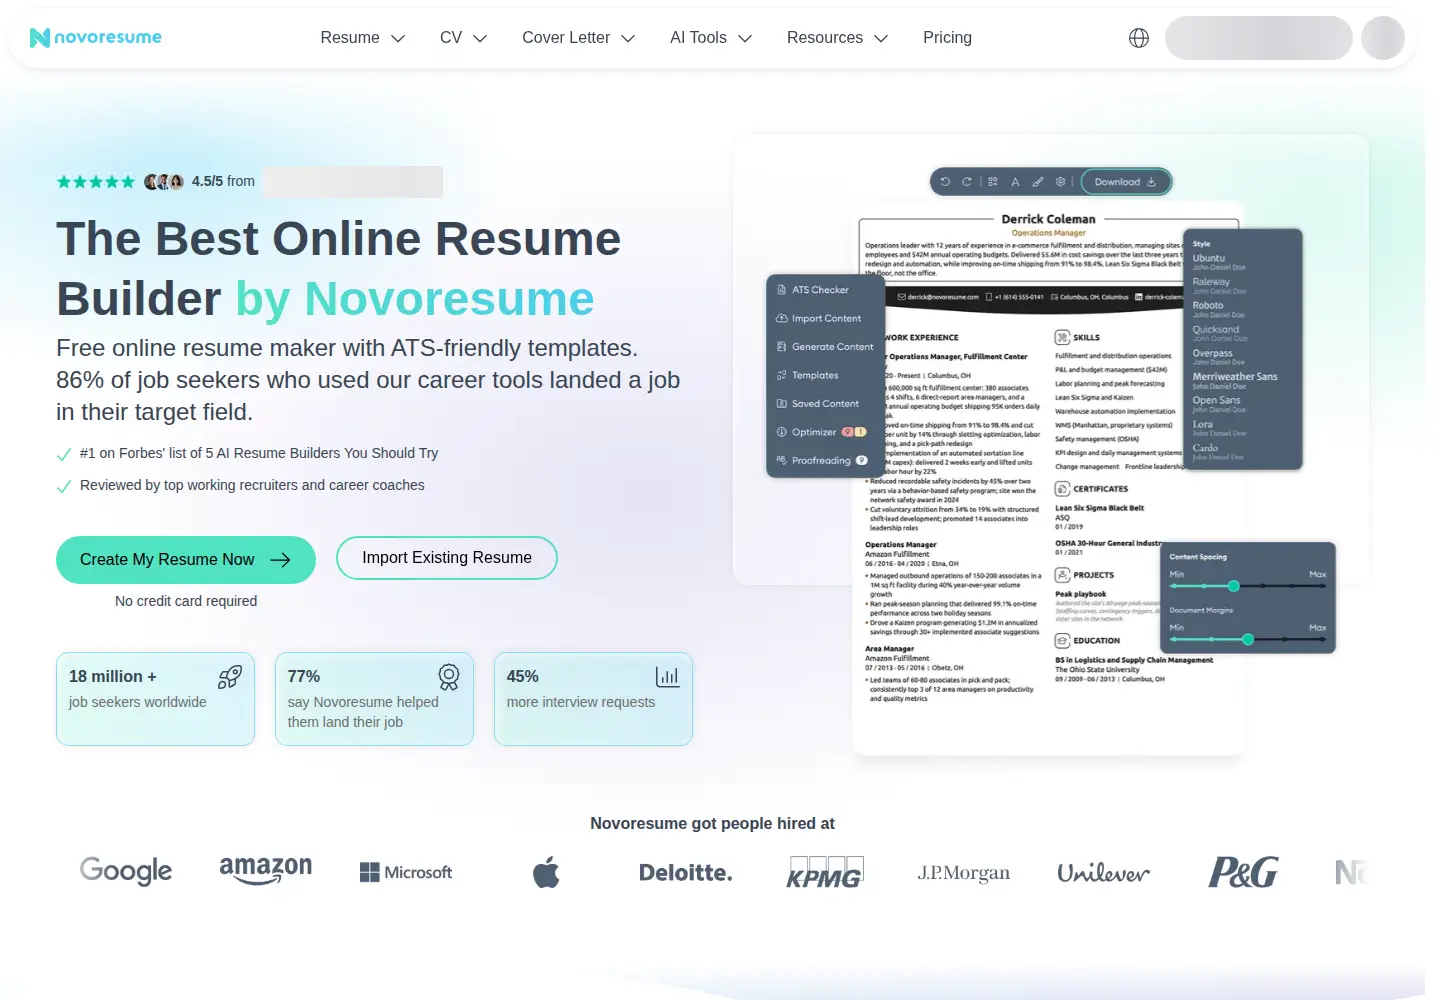Click the redo icon in resume preview toolbar
1440x1000 pixels.
pyautogui.click(x=967, y=182)
